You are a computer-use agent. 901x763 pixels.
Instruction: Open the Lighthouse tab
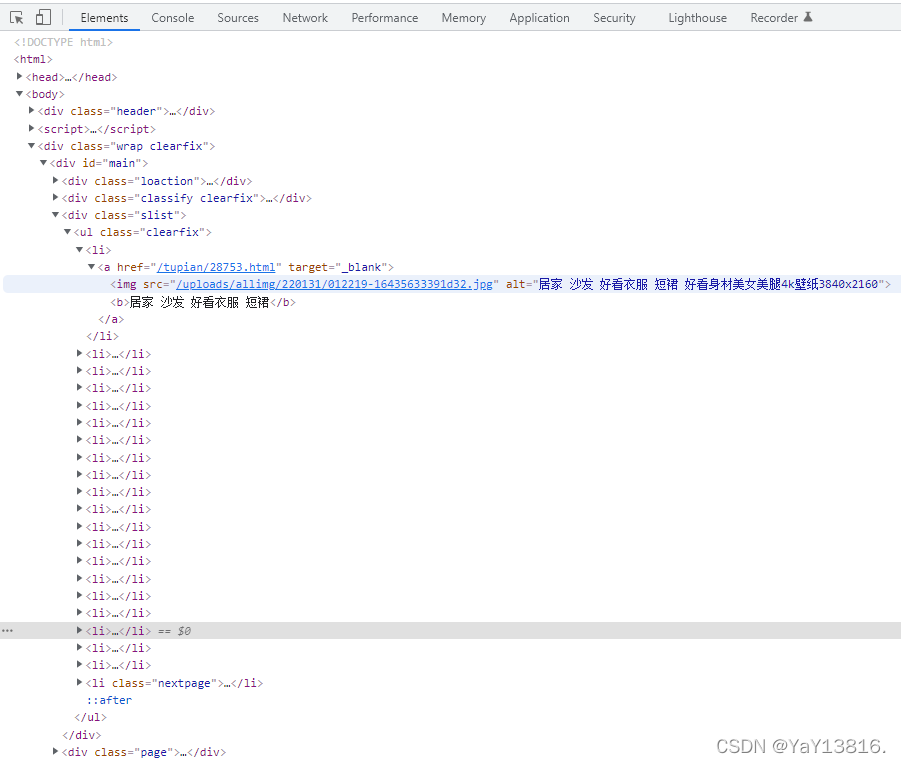pos(697,18)
